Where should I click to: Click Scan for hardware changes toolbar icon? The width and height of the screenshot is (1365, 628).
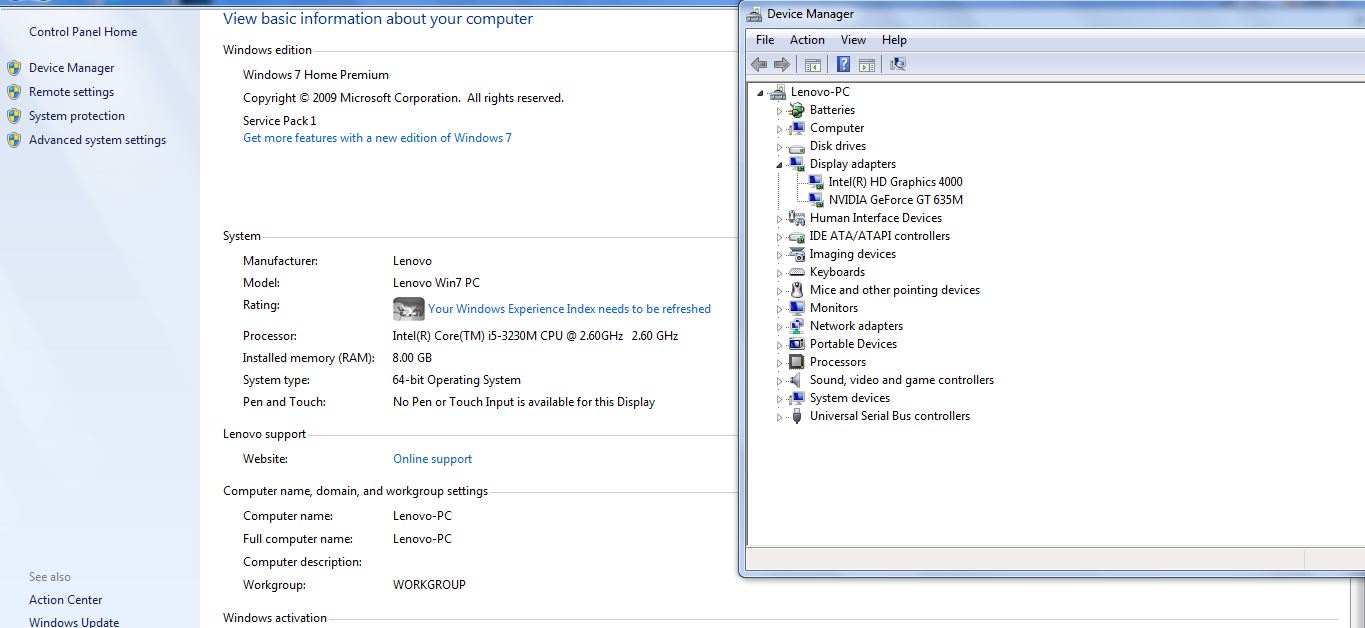pyautogui.click(x=897, y=64)
